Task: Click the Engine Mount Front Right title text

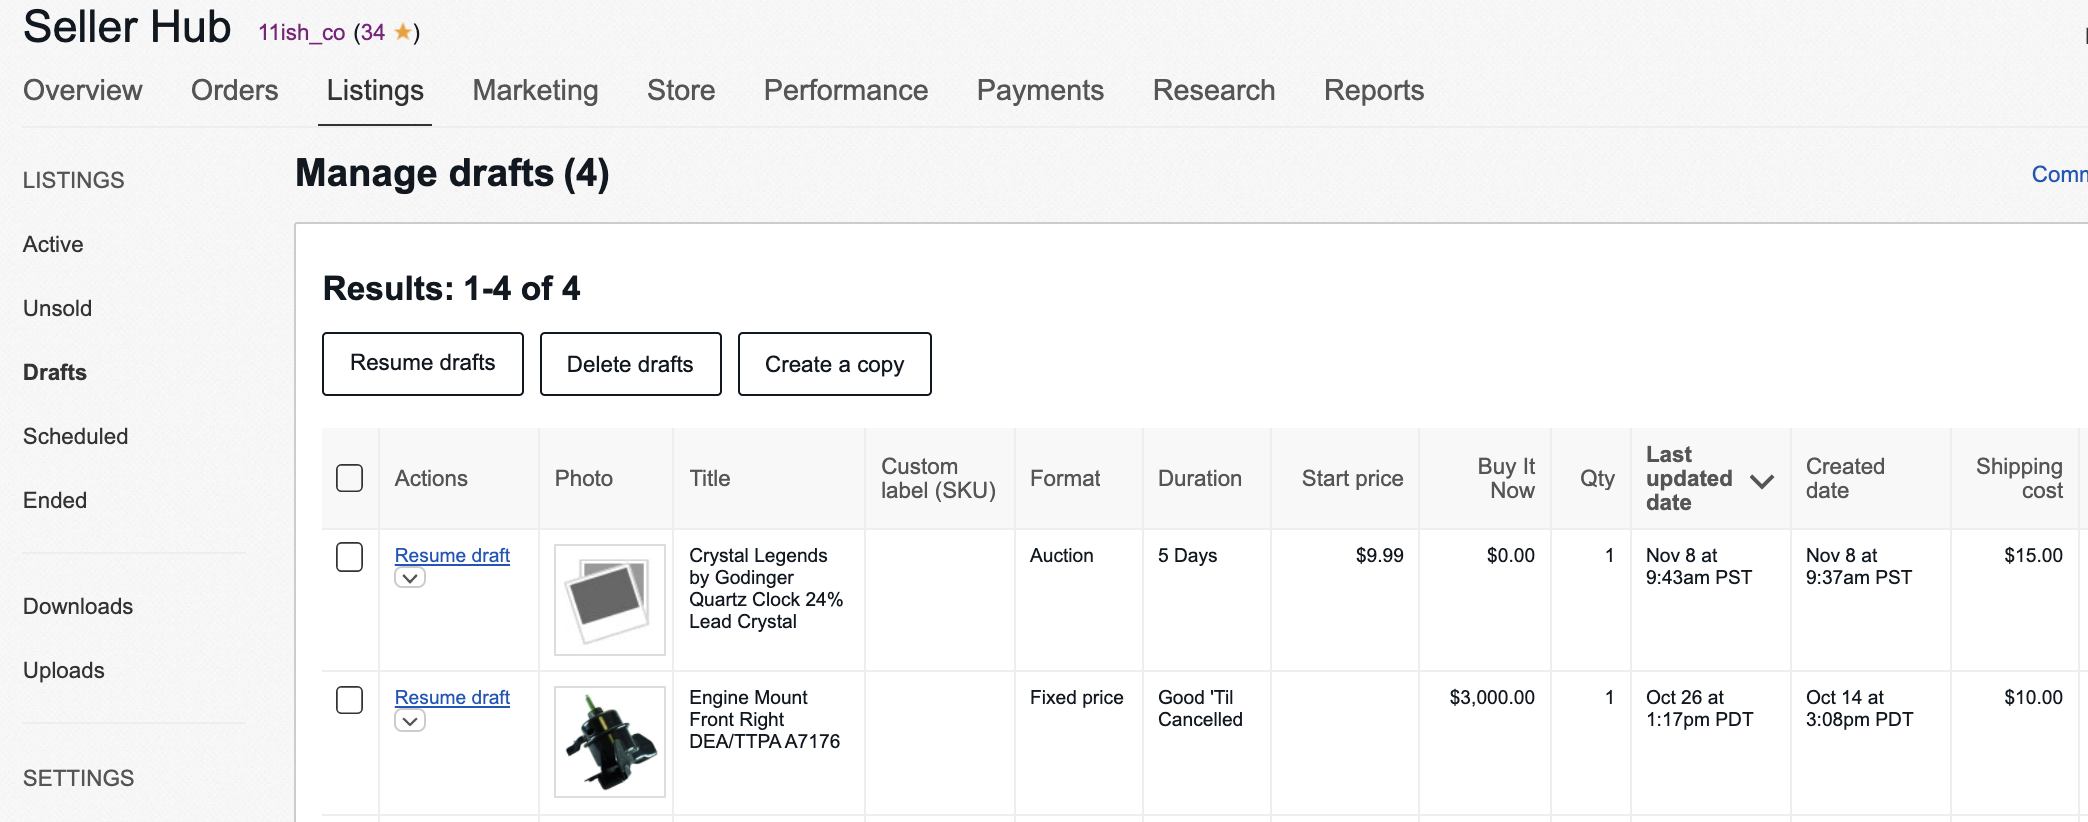Action: tap(764, 719)
